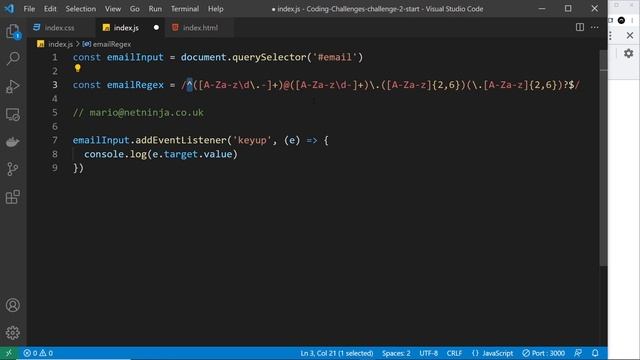Change indentation via Spaces: 2

click(x=396, y=353)
